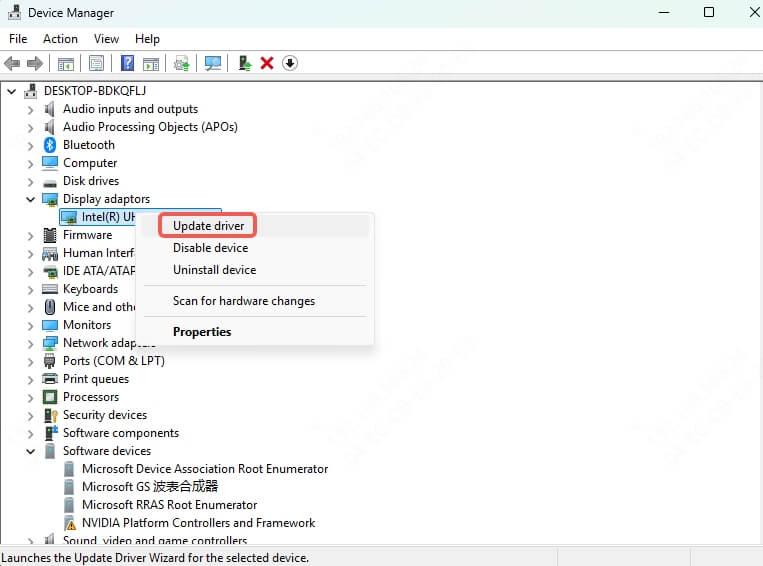Expand the Security devices chevron
Image resolution: width=763 pixels, height=566 pixels.
pyautogui.click(x=31, y=416)
